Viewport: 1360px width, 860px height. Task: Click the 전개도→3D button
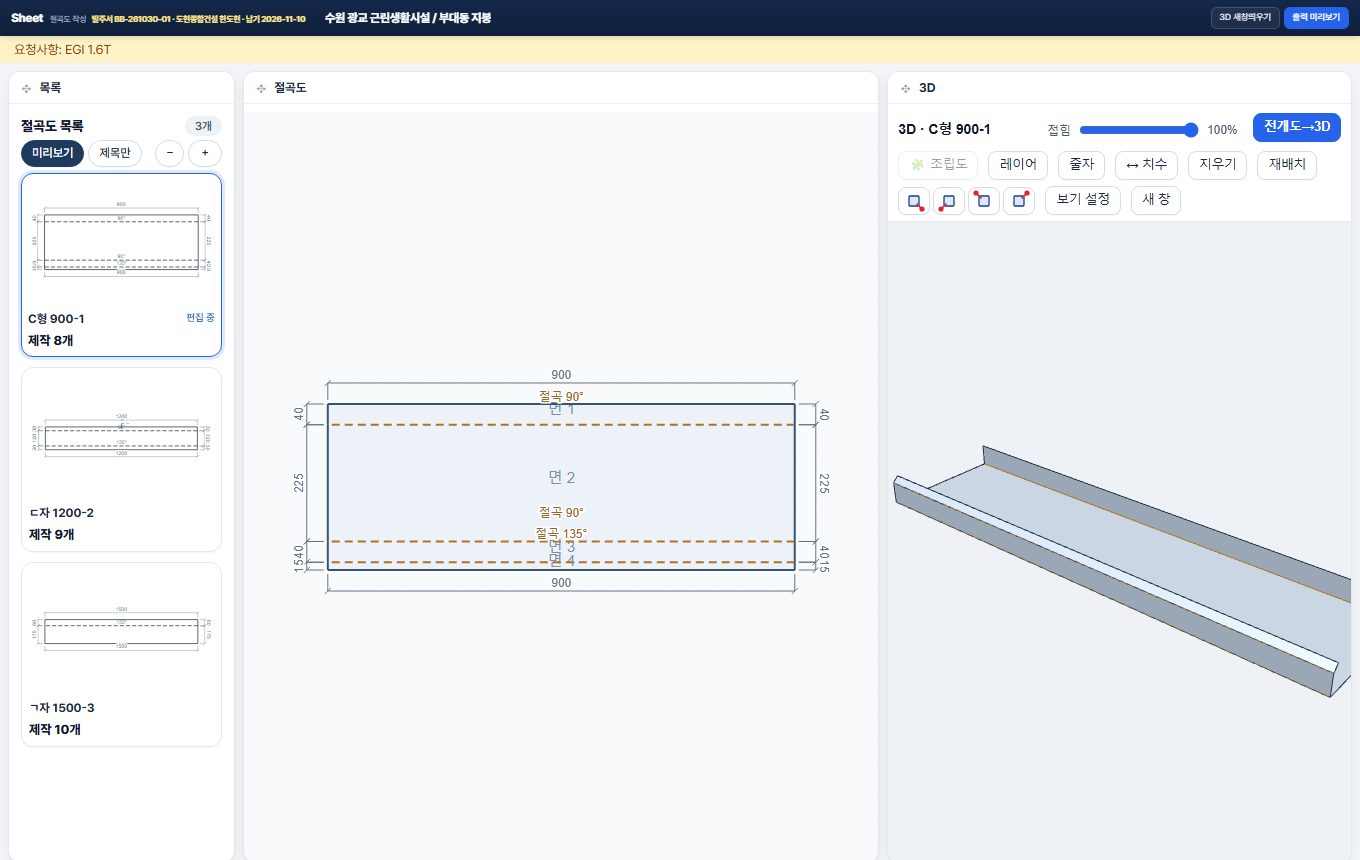point(1297,127)
